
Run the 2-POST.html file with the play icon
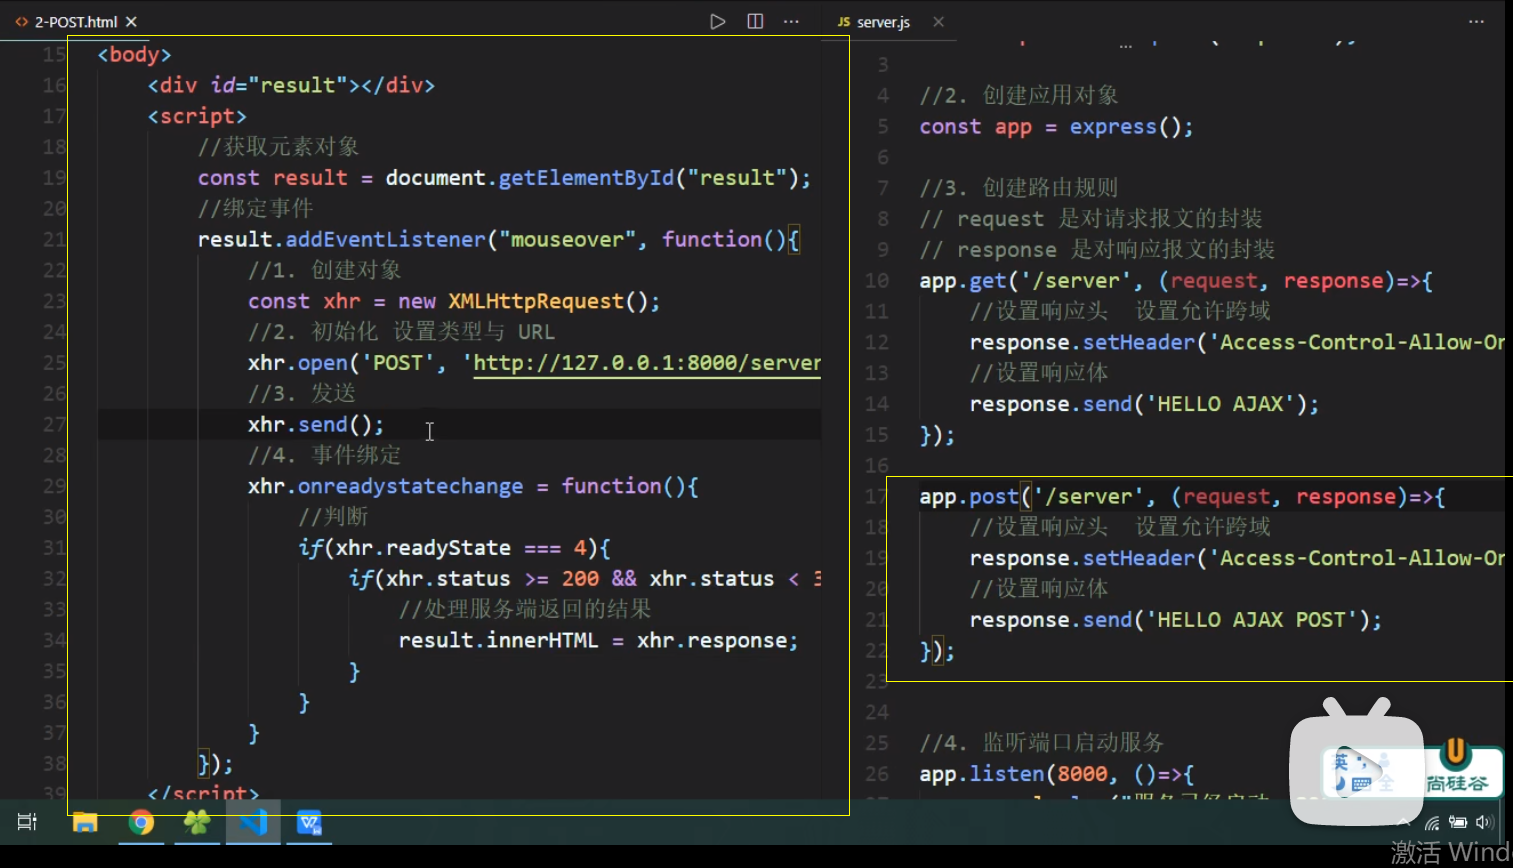click(717, 21)
